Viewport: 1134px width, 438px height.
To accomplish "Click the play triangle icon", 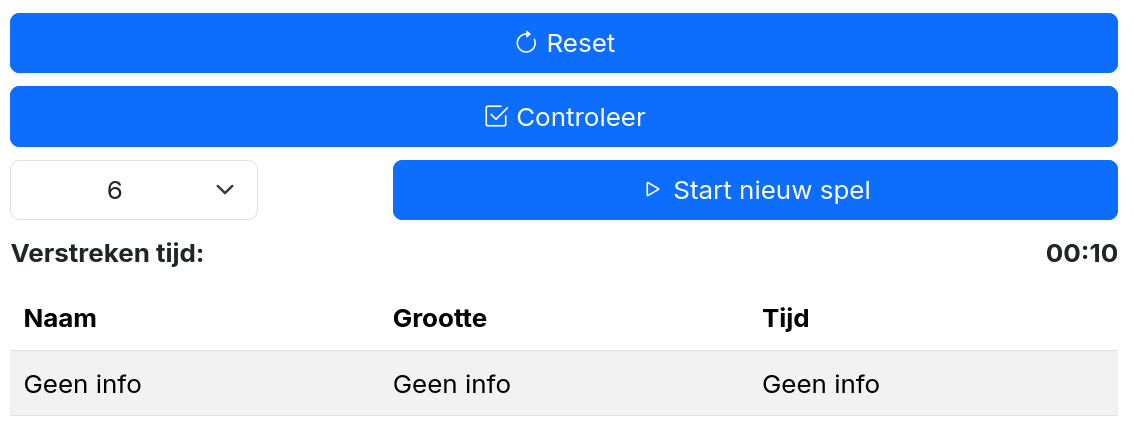I will (x=653, y=190).
